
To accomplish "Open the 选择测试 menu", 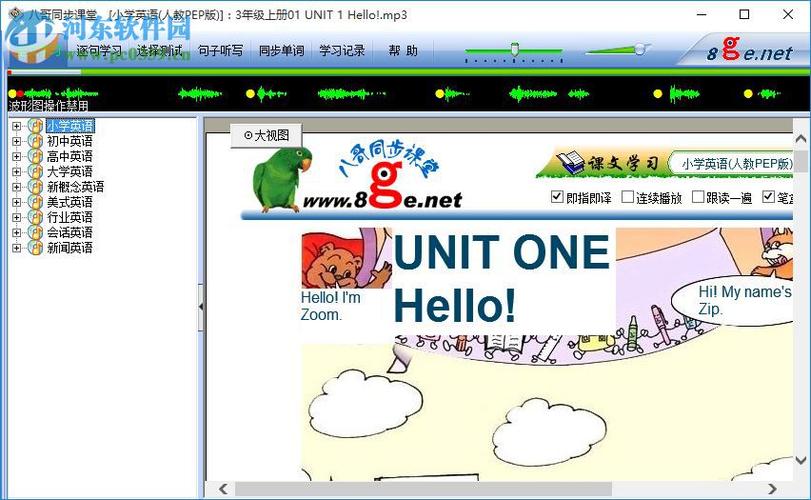I will (x=159, y=51).
